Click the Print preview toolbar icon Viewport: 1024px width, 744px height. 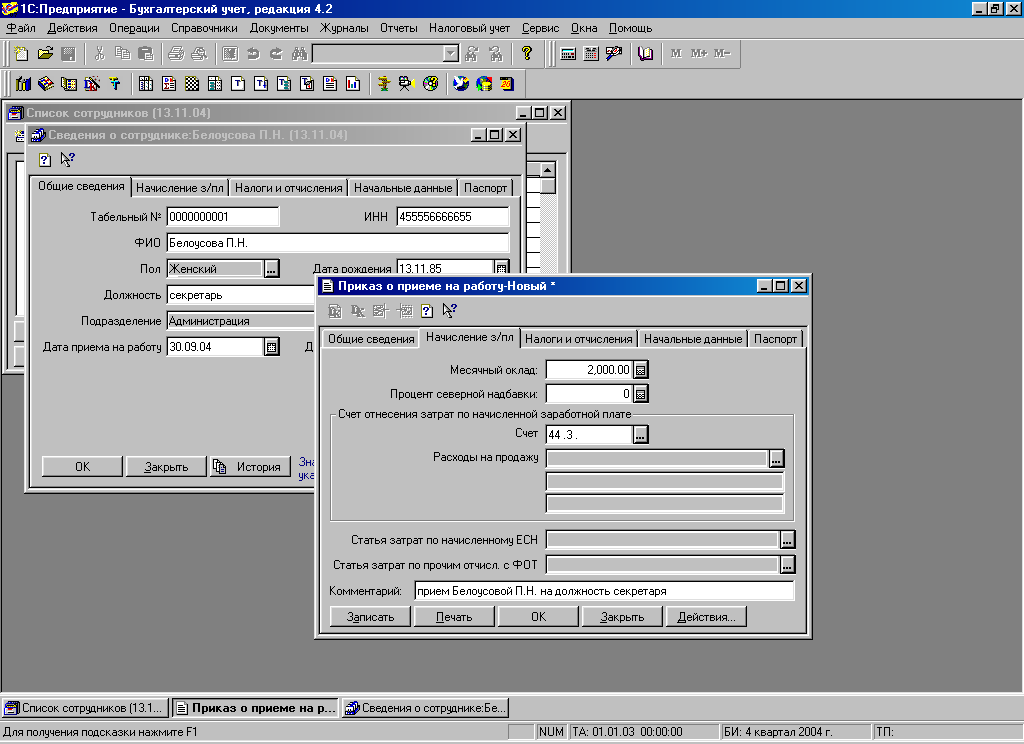click(199, 54)
